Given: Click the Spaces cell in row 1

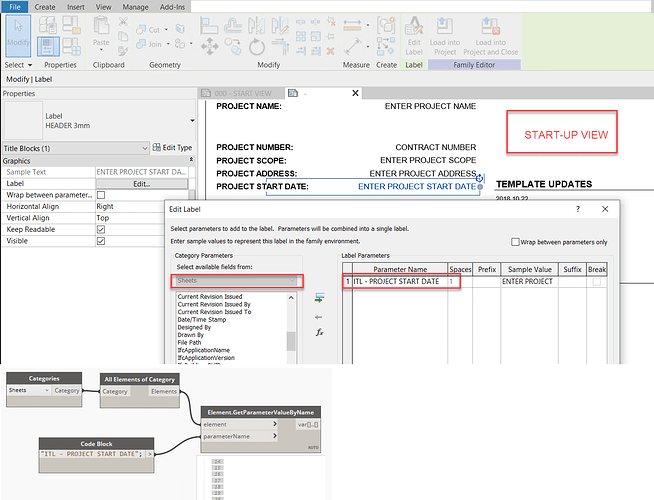Looking at the screenshot, I should (x=460, y=282).
